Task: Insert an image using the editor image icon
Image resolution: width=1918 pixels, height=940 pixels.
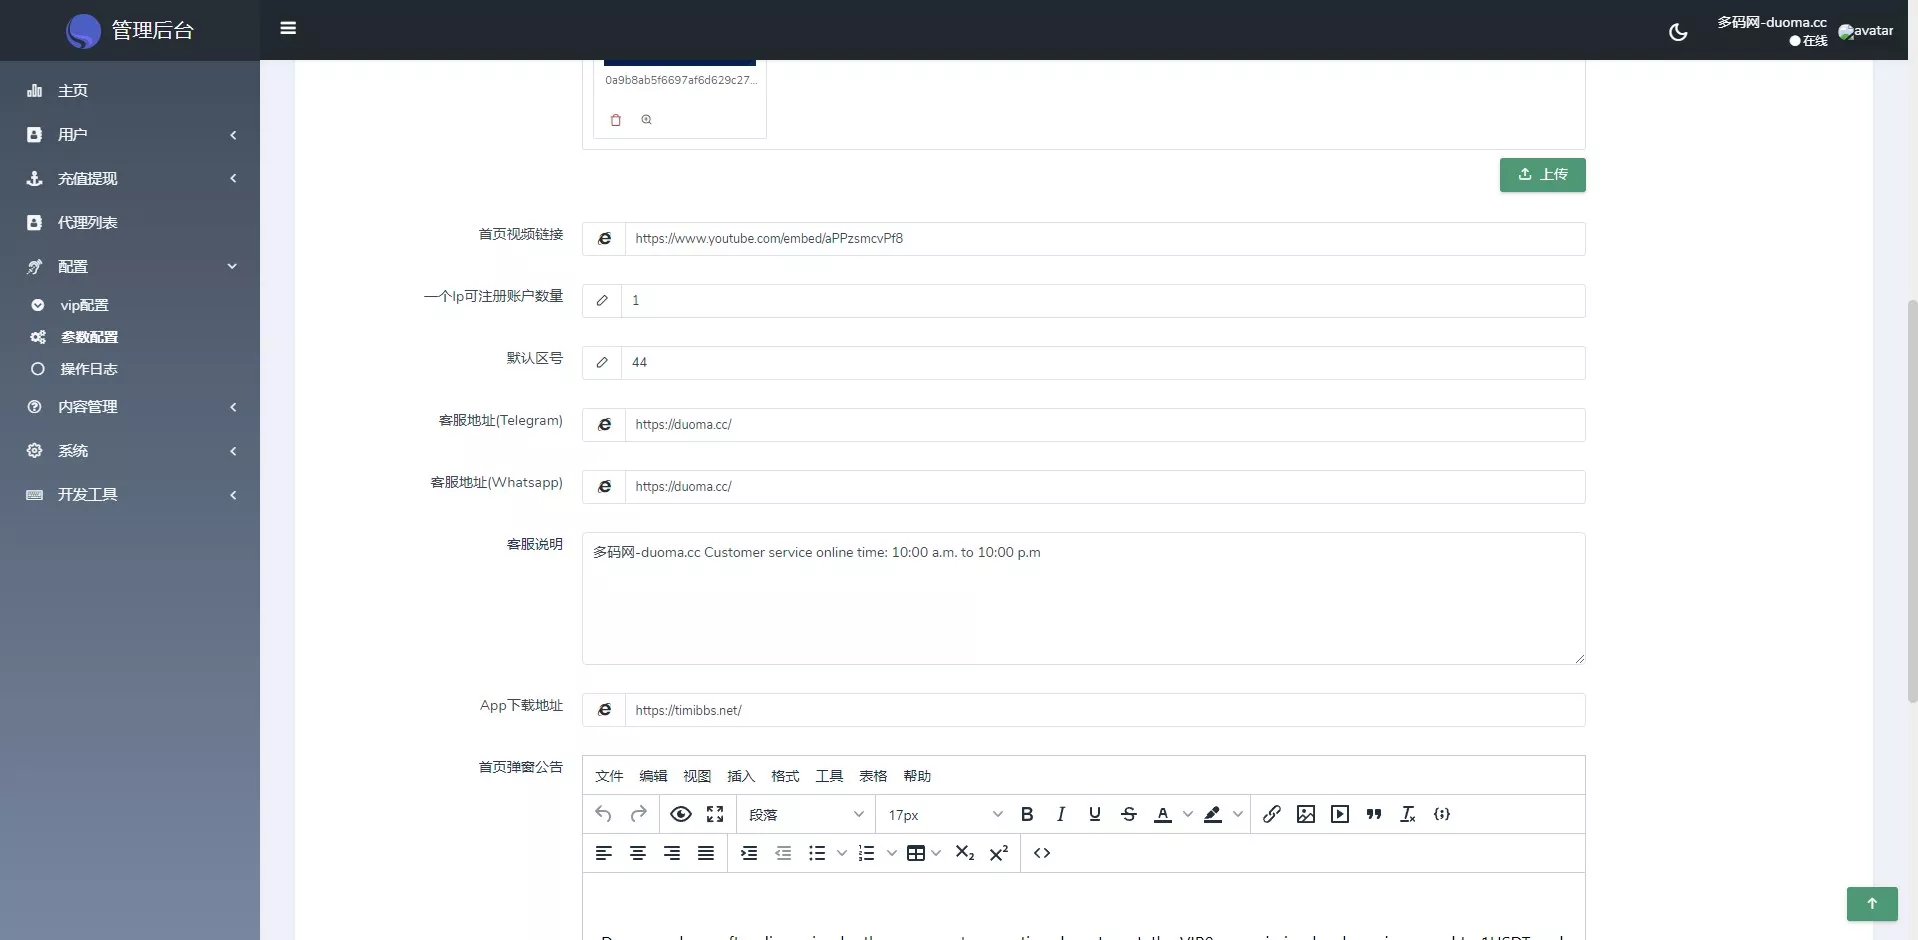Action: tap(1306, 814)
